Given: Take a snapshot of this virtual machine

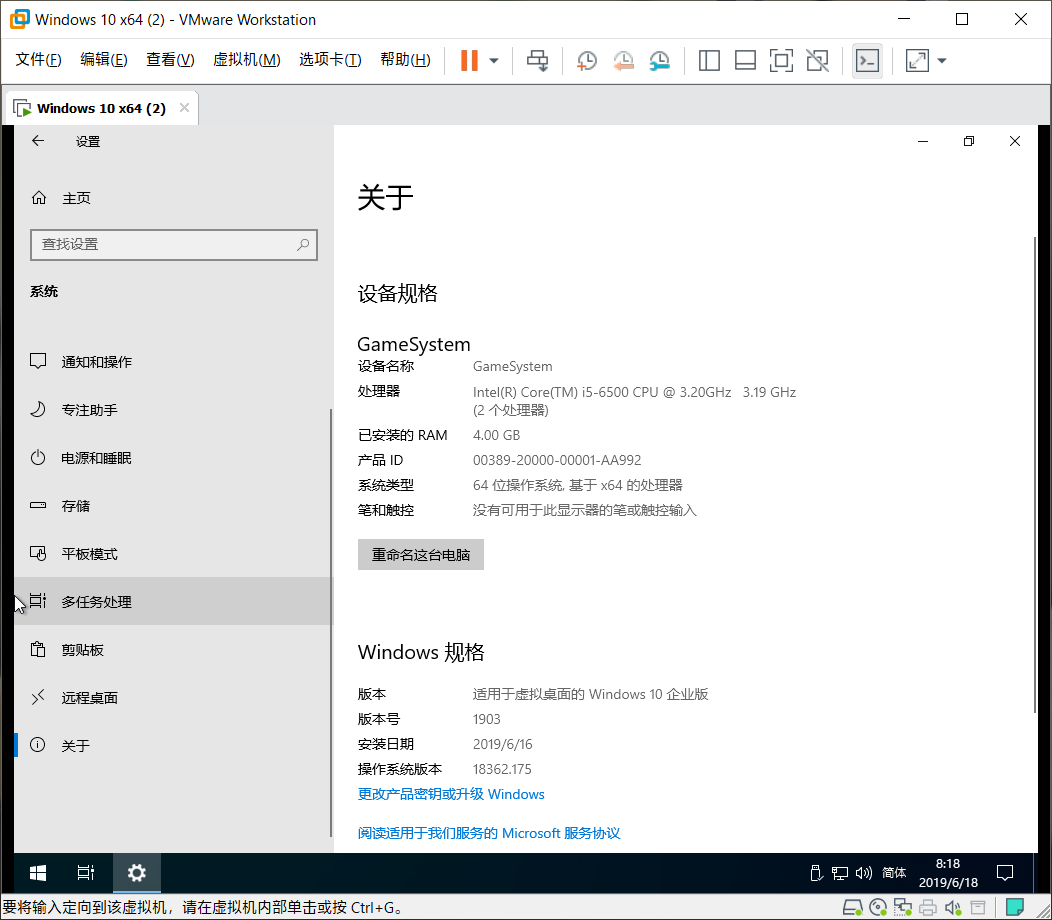Looking at the screenshot, I should (586, 60).
